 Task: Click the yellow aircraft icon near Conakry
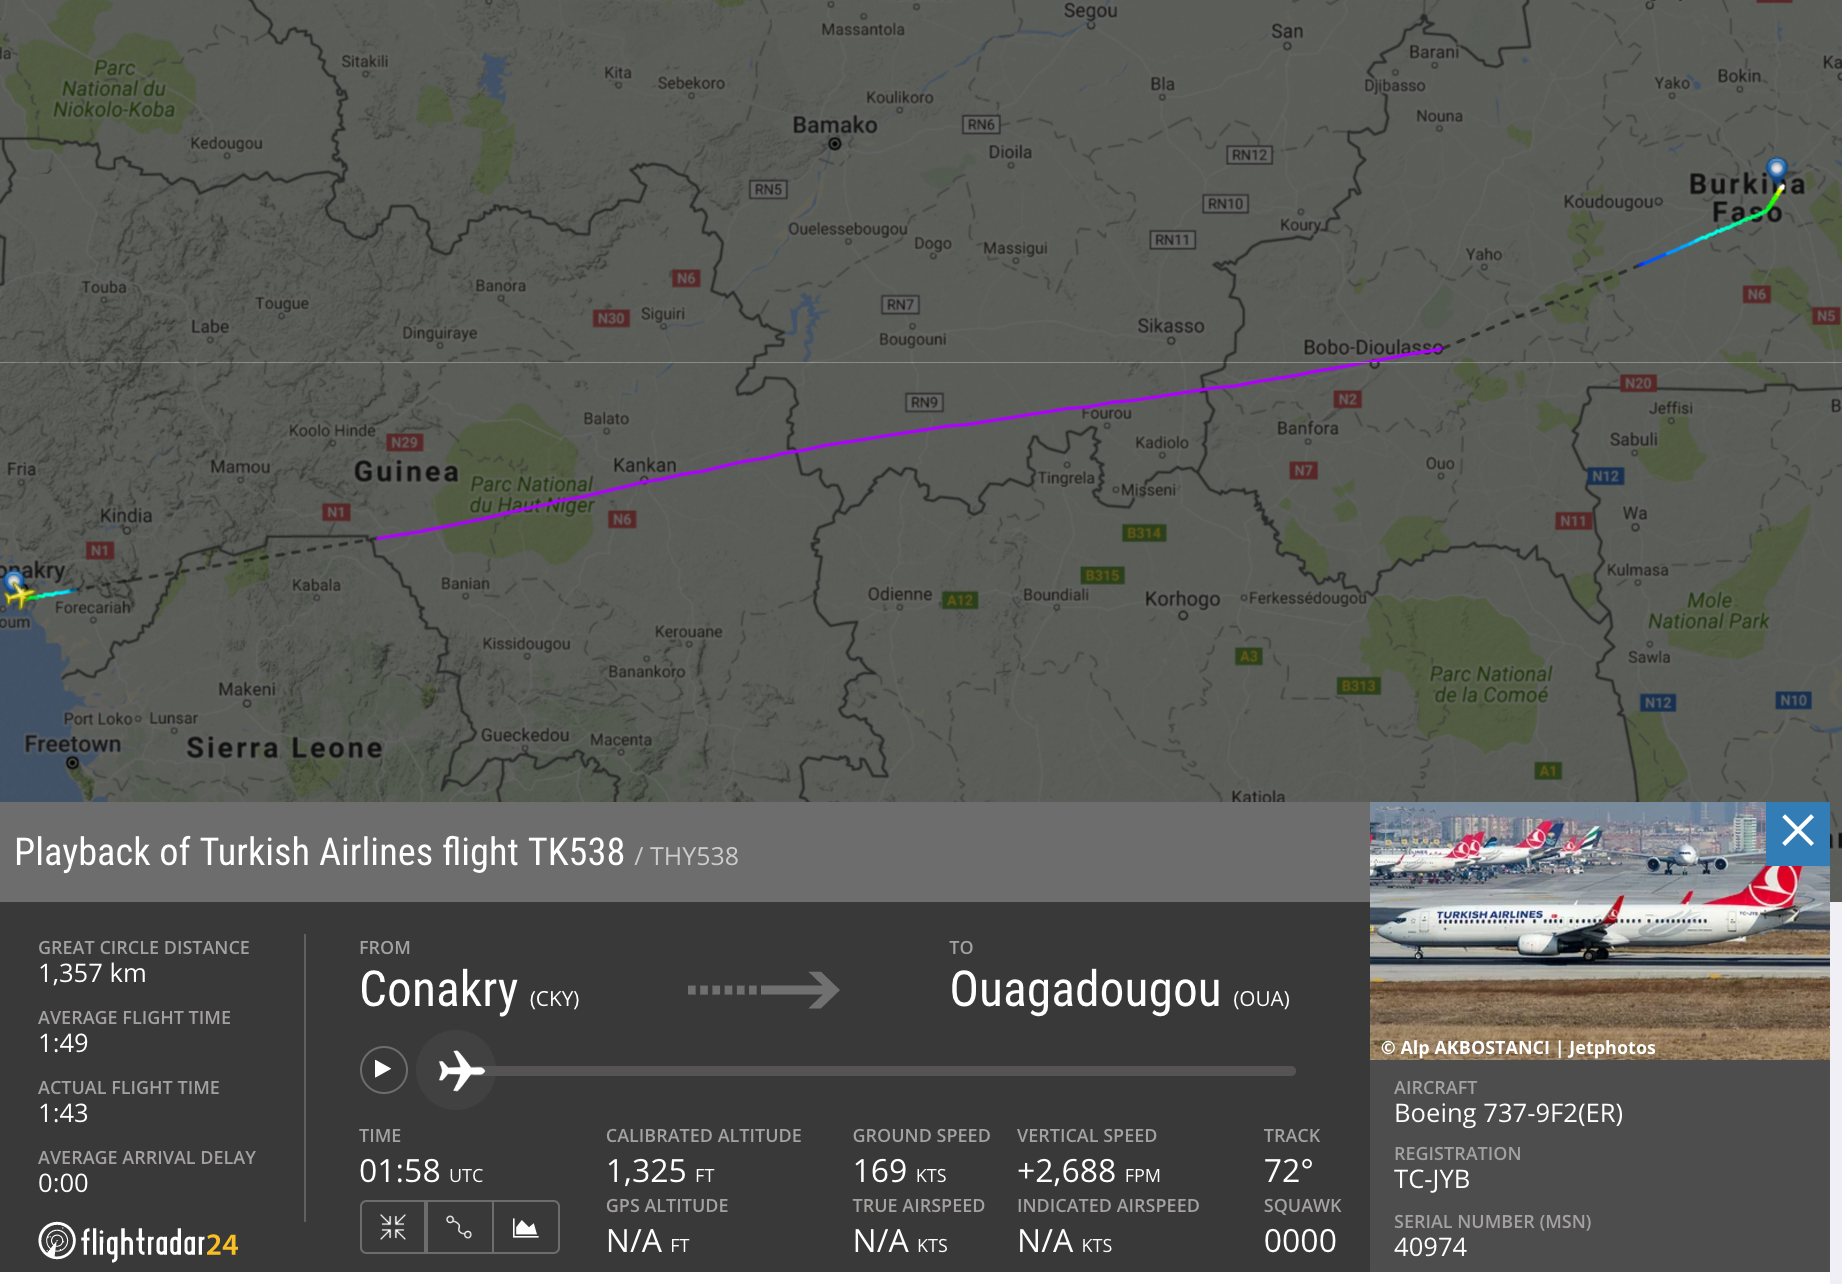pyautogui.click(x=17, y=594)
